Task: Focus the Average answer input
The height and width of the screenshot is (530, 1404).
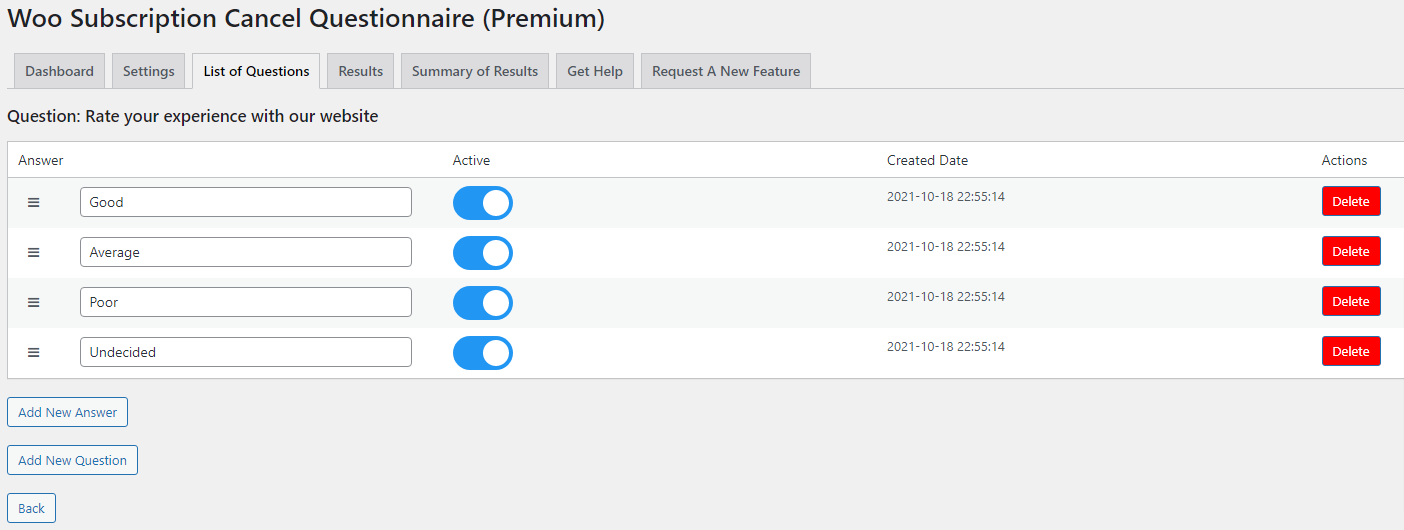Action: click(x=246, y=252)
